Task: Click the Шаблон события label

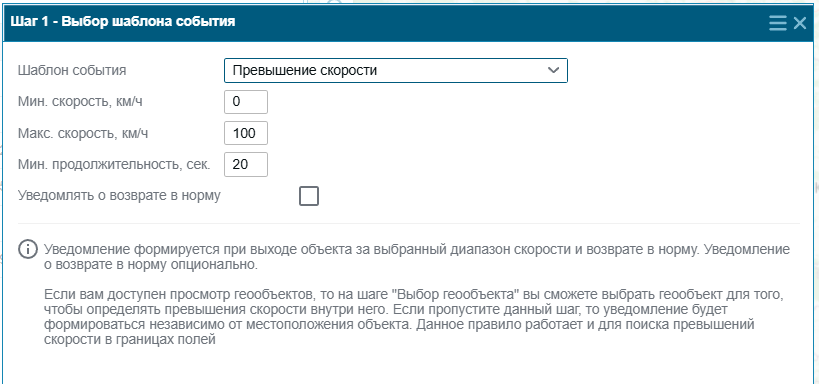Action: (72, 70)
